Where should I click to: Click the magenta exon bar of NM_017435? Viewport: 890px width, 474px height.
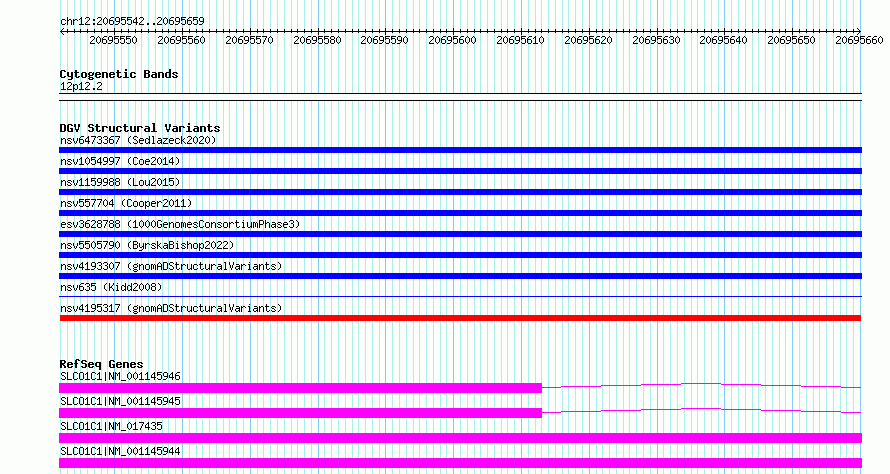[x=460, y=438]
